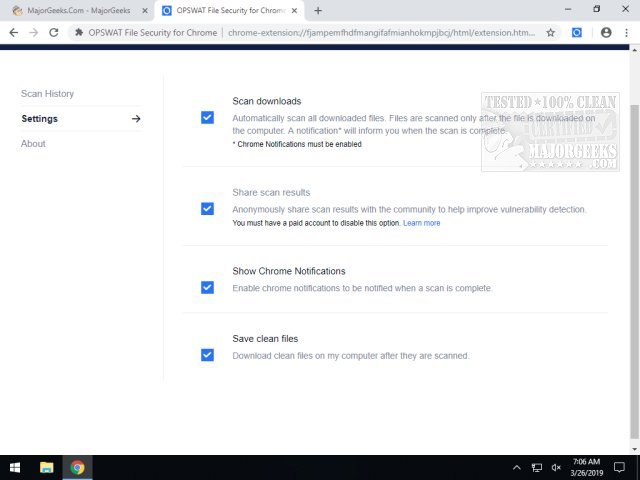Click the chrome-extension URL in address bar
Viewport: 640px width, 480px height.
(381, 33)
